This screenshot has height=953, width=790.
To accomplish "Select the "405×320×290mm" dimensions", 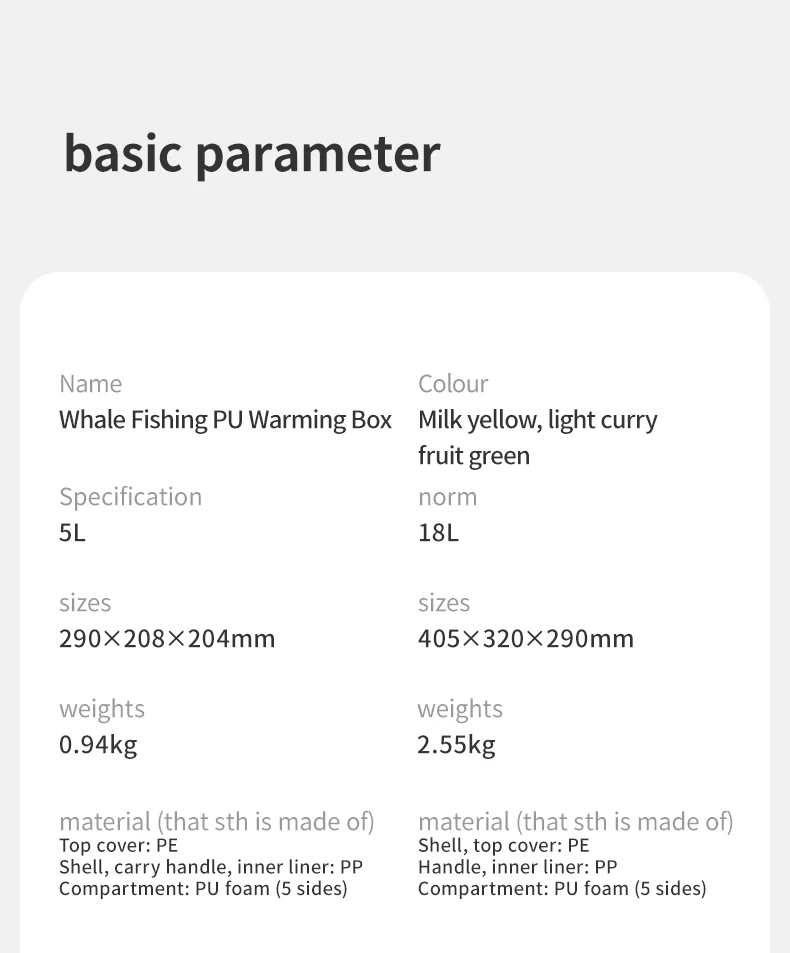I will click(525, 639).
